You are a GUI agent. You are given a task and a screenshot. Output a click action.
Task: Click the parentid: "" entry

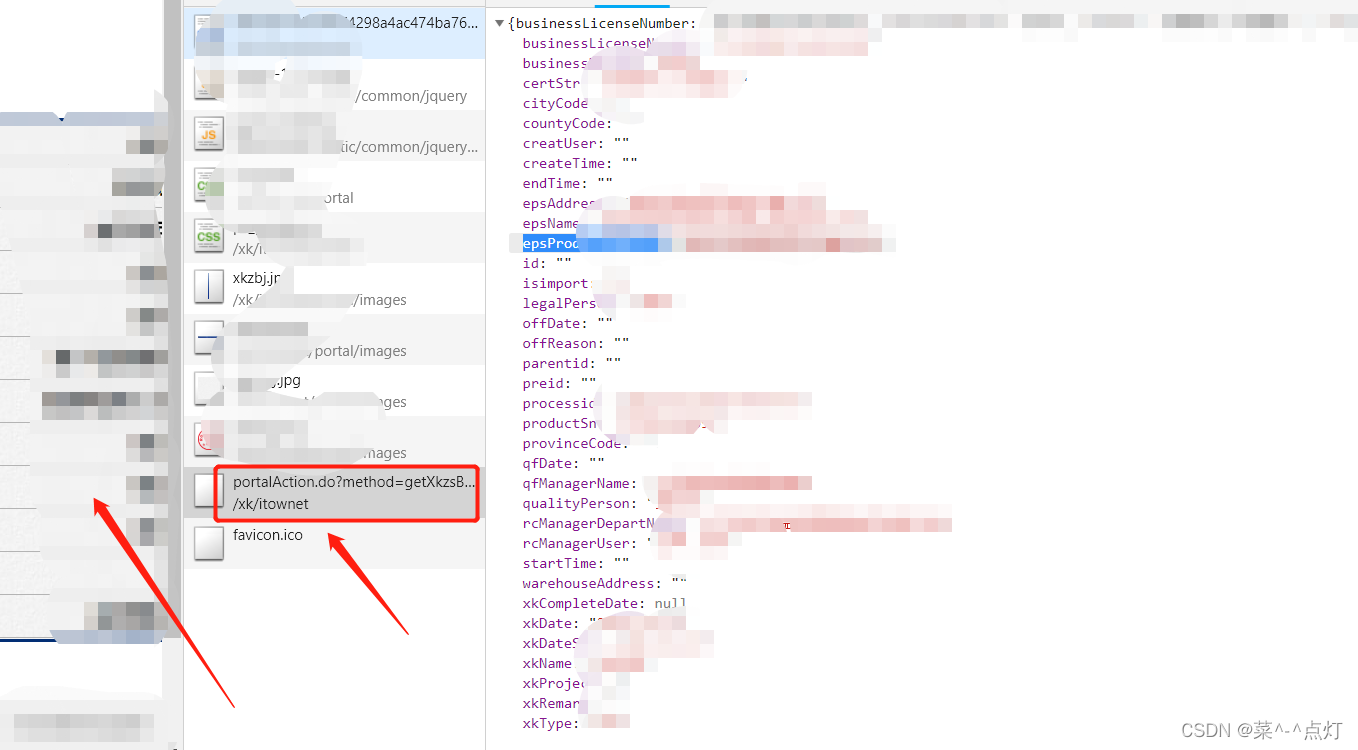572,363
